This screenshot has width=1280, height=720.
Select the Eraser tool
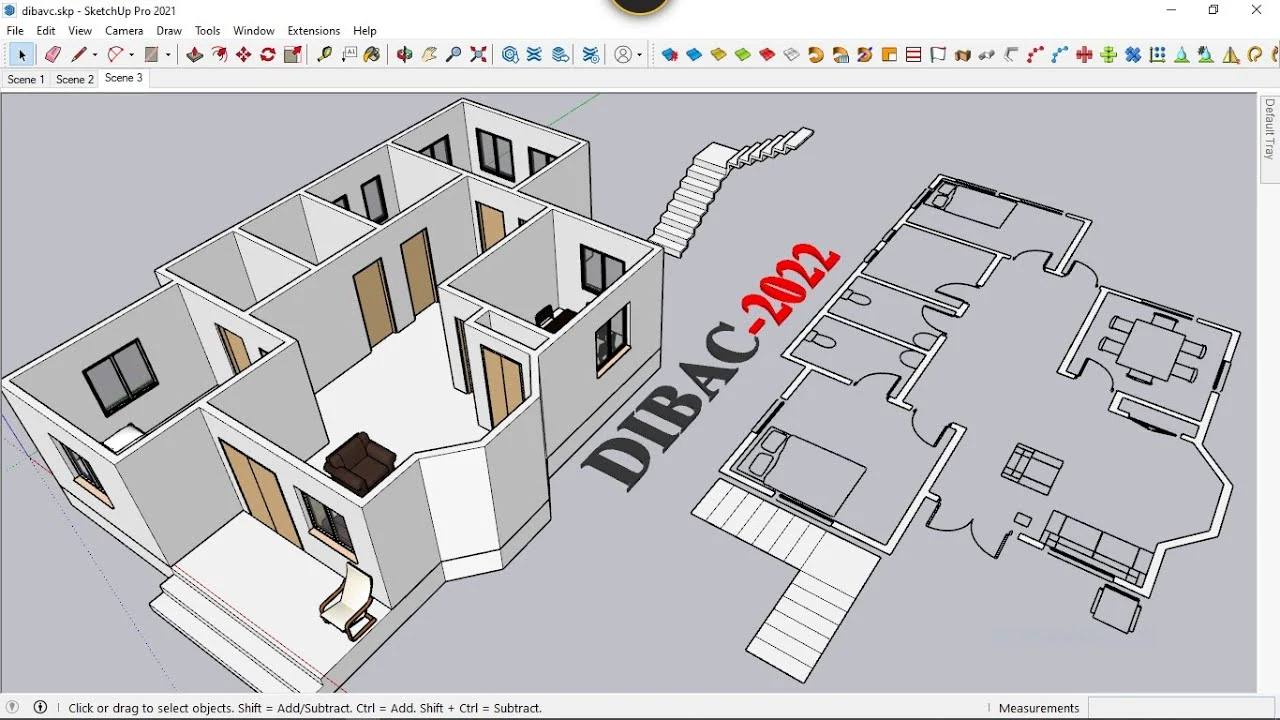[x=53, y=55]
